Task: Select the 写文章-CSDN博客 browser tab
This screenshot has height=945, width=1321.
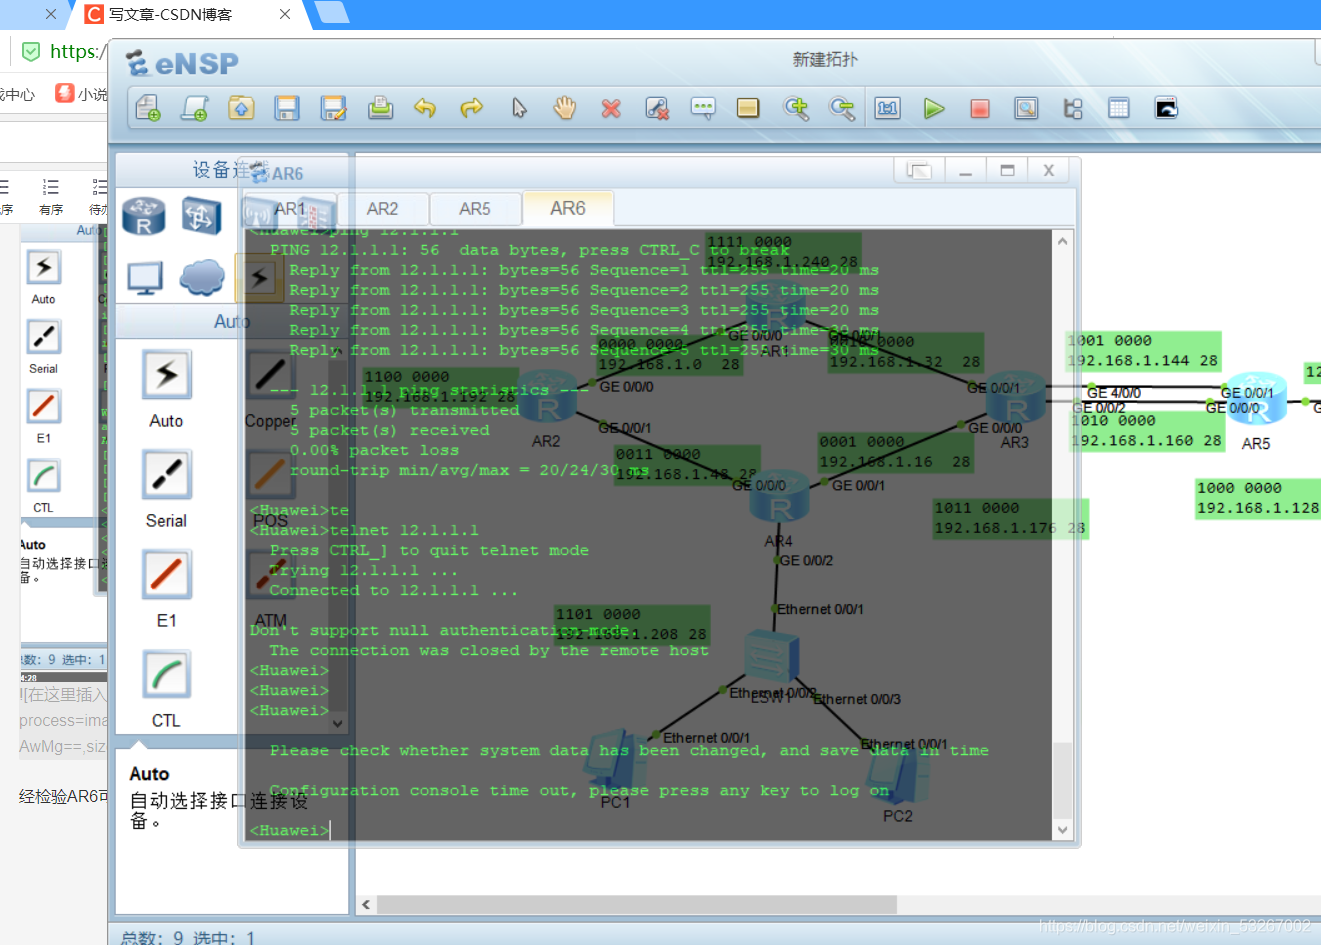Action: point(170,14)
